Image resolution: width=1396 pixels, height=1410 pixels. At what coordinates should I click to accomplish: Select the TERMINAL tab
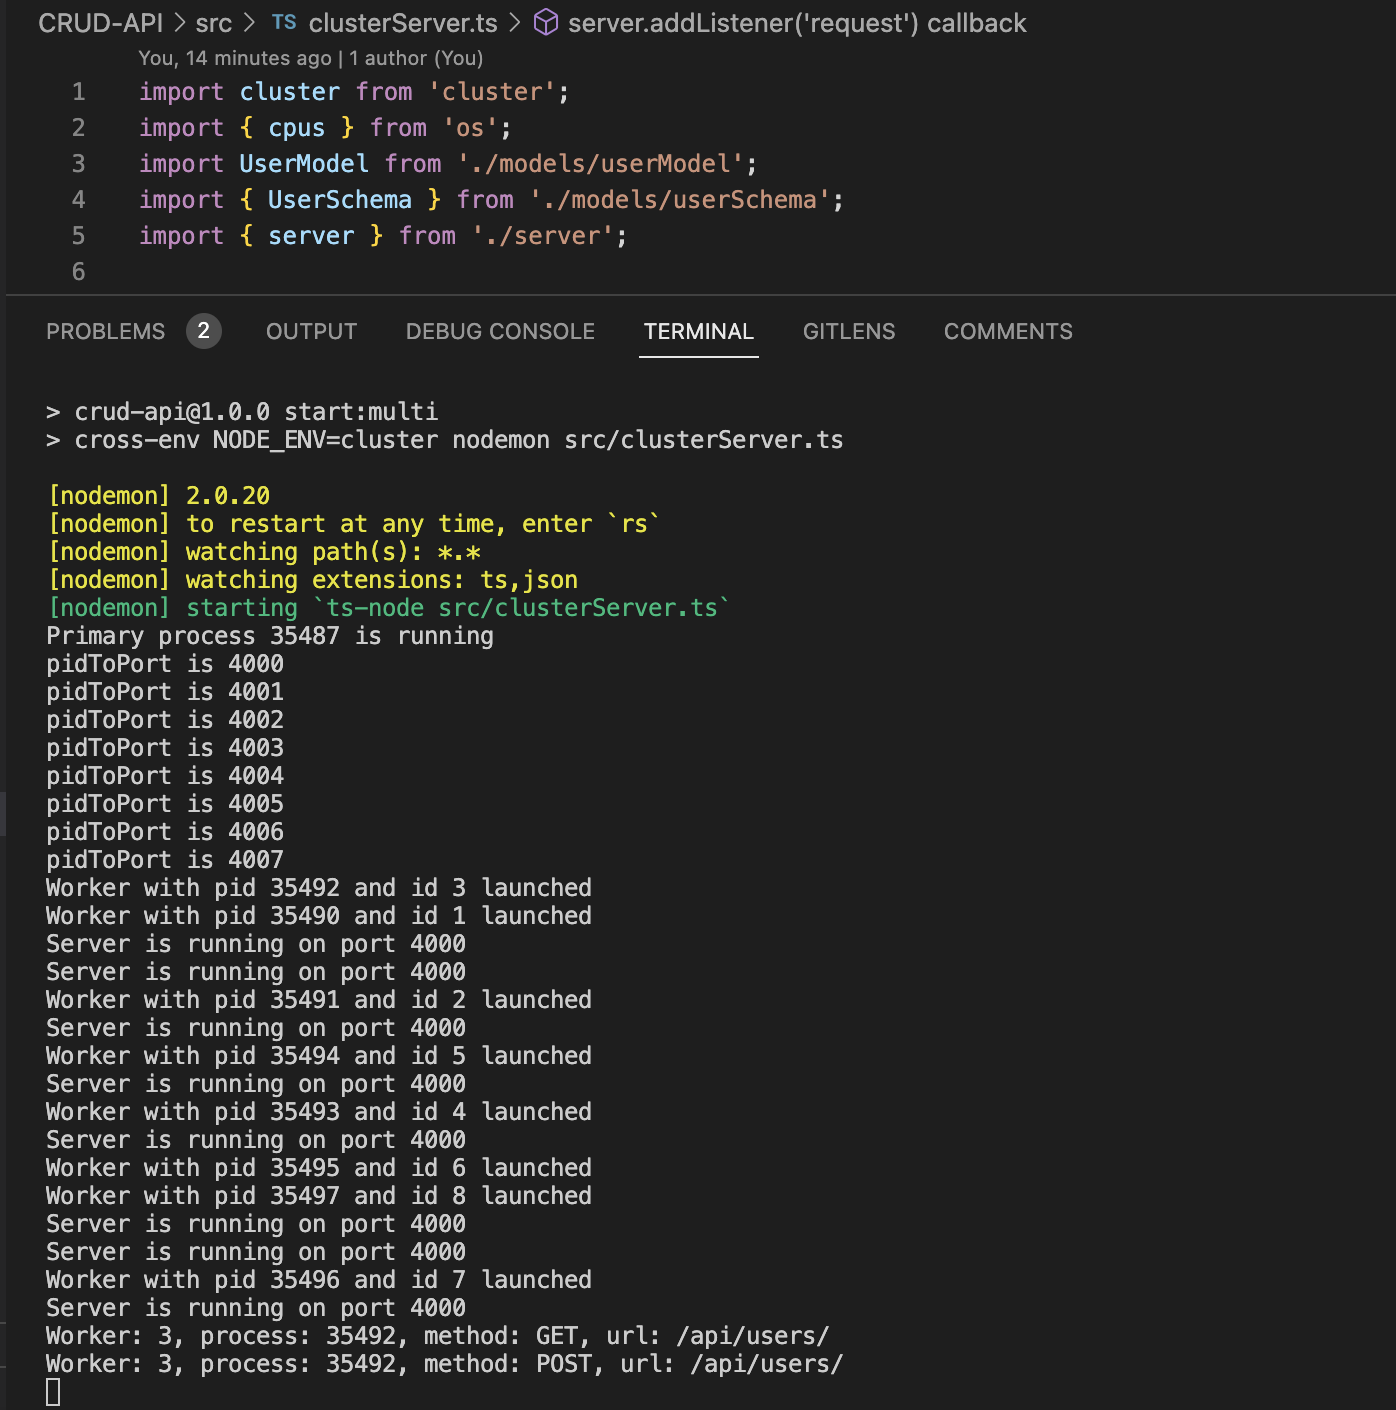tap(698, 332)
